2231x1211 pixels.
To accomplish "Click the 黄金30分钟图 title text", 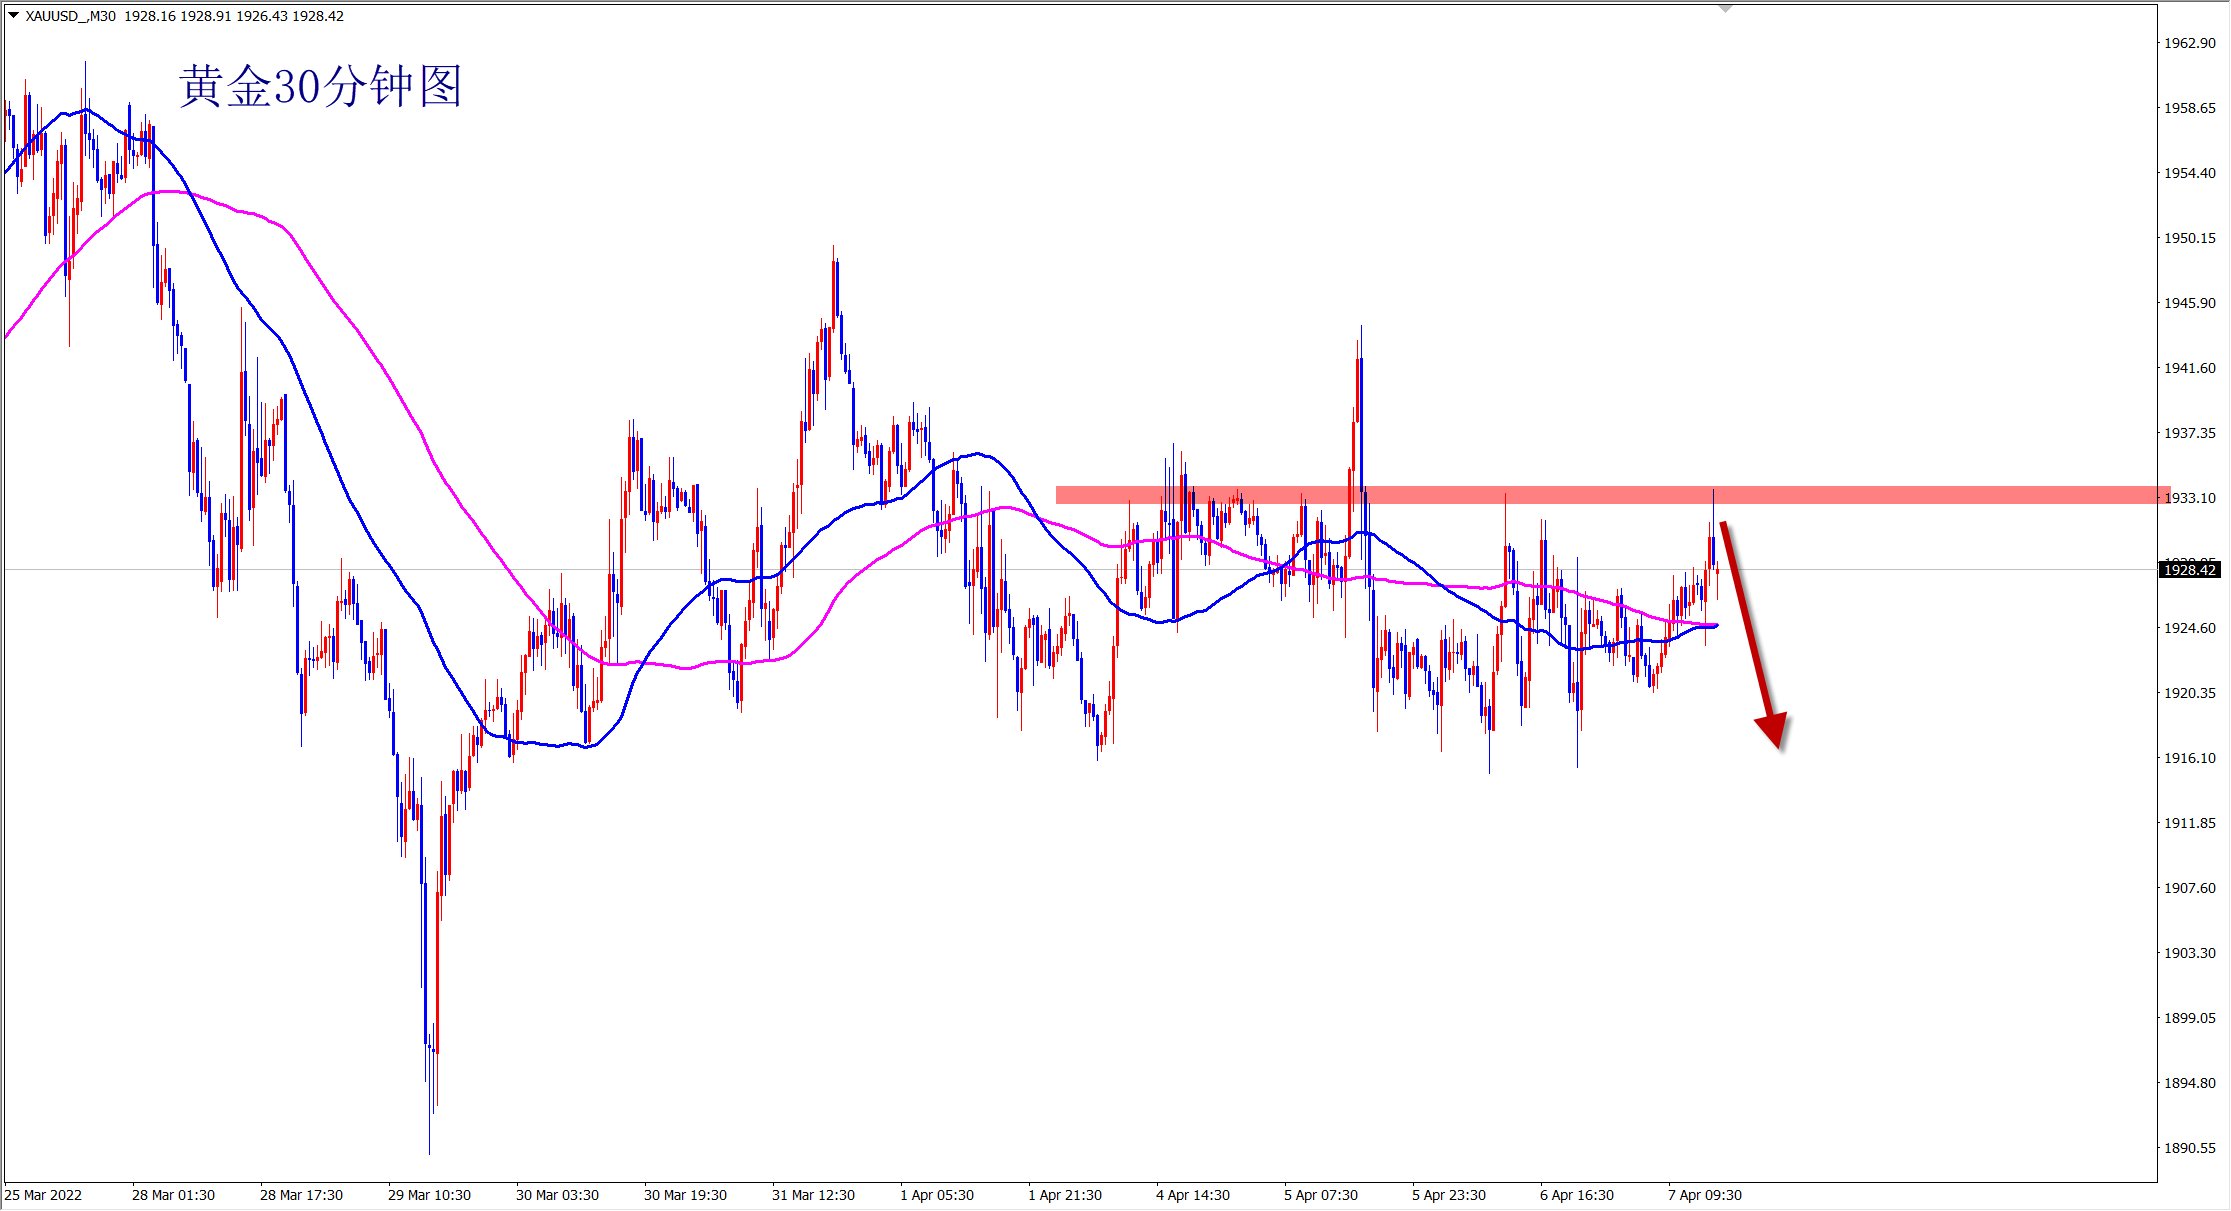I will pos(321,87).
